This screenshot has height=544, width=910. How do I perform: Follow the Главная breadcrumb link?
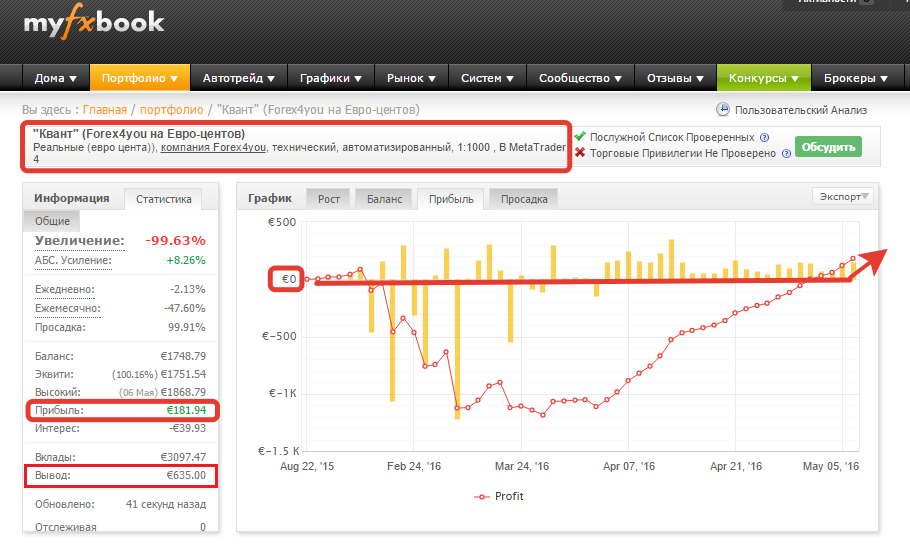[104, 110]
